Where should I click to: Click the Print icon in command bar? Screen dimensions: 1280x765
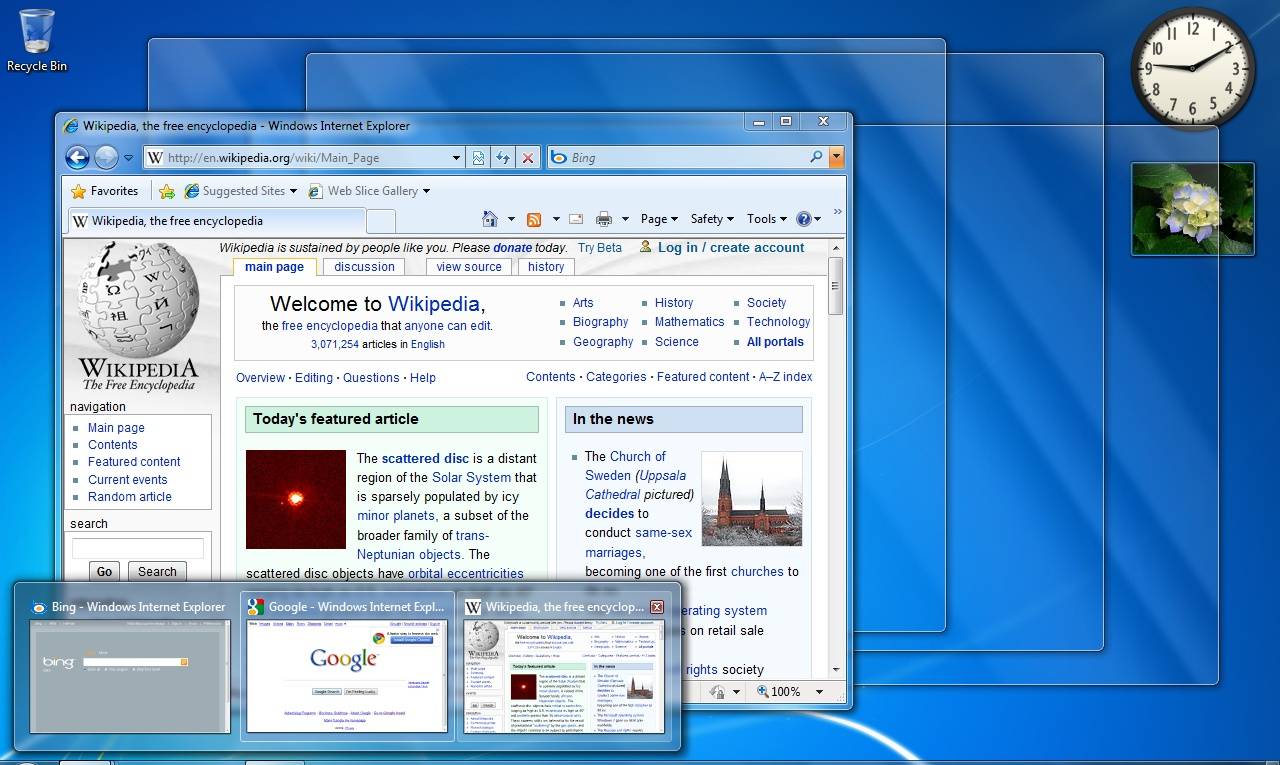604,219
